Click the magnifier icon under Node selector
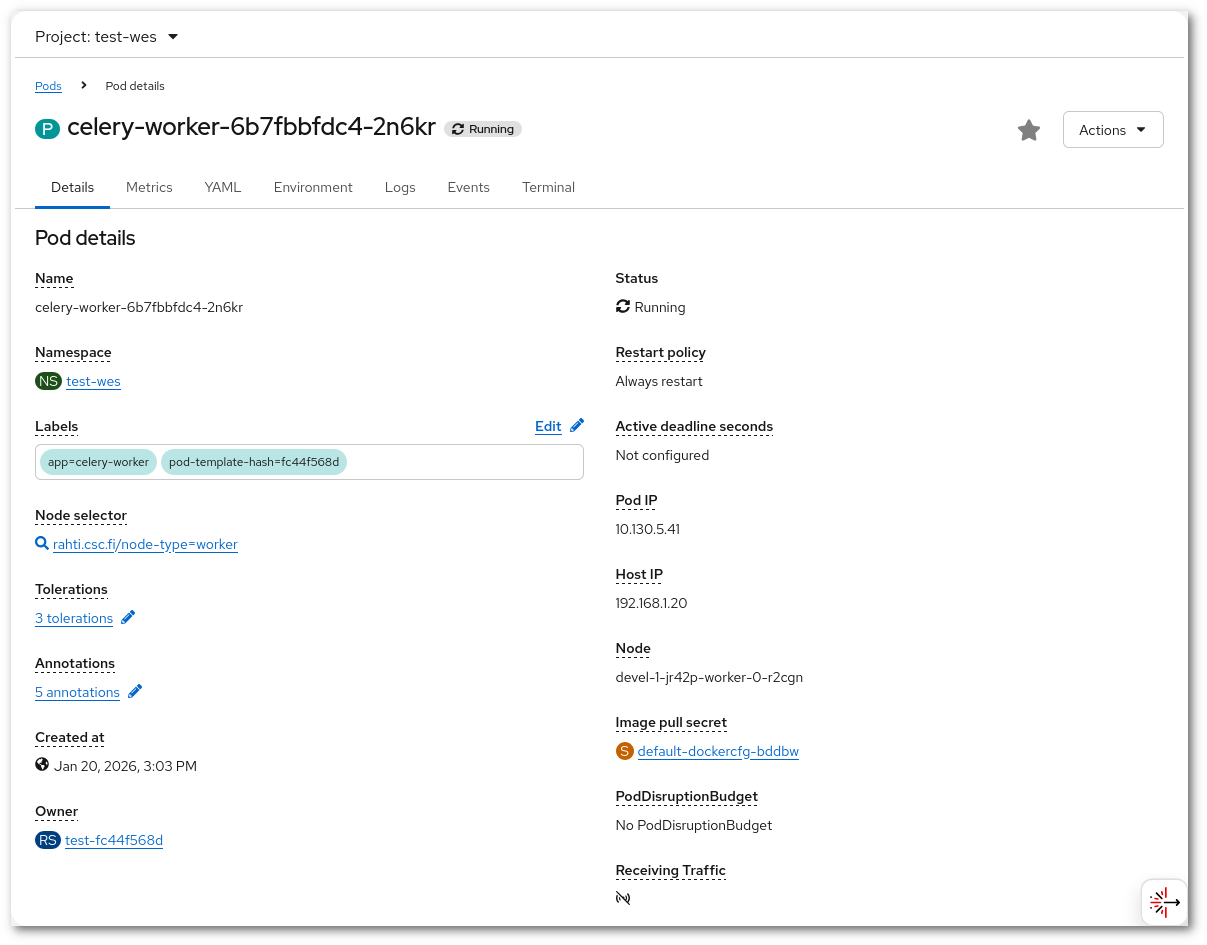This screenshot has height=945, width=1207. 42,544
